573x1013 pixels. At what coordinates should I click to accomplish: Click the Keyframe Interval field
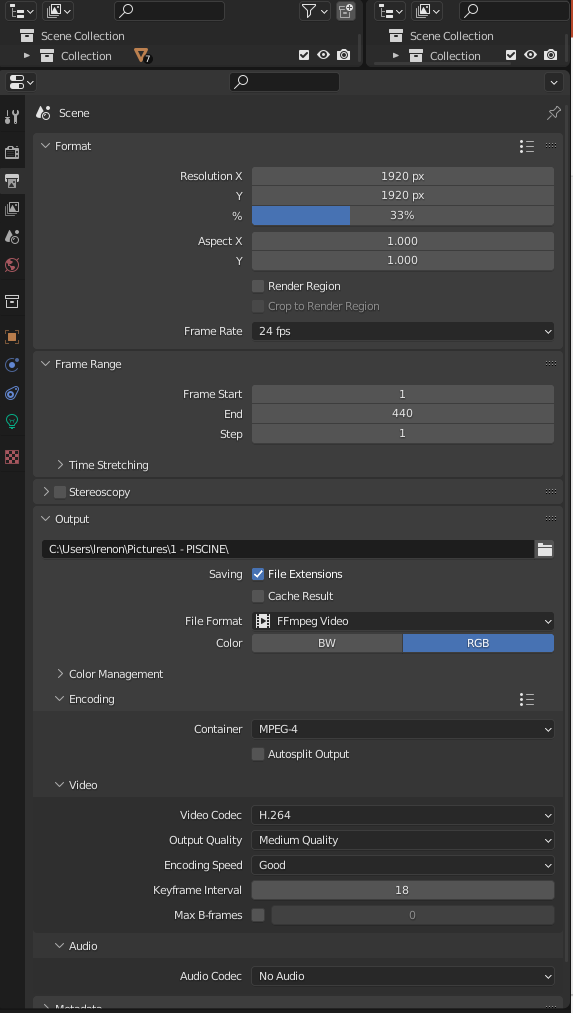402,890
